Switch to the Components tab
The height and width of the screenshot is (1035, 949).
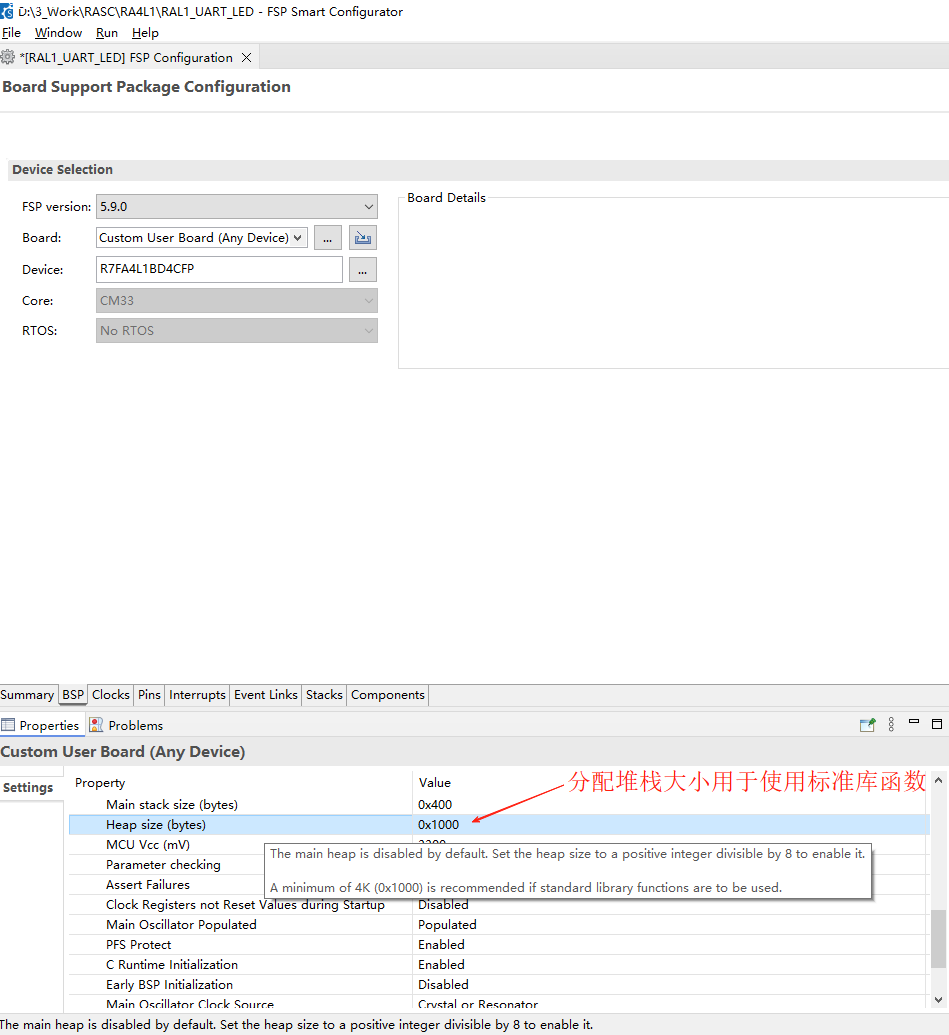(x=388, y=695)
